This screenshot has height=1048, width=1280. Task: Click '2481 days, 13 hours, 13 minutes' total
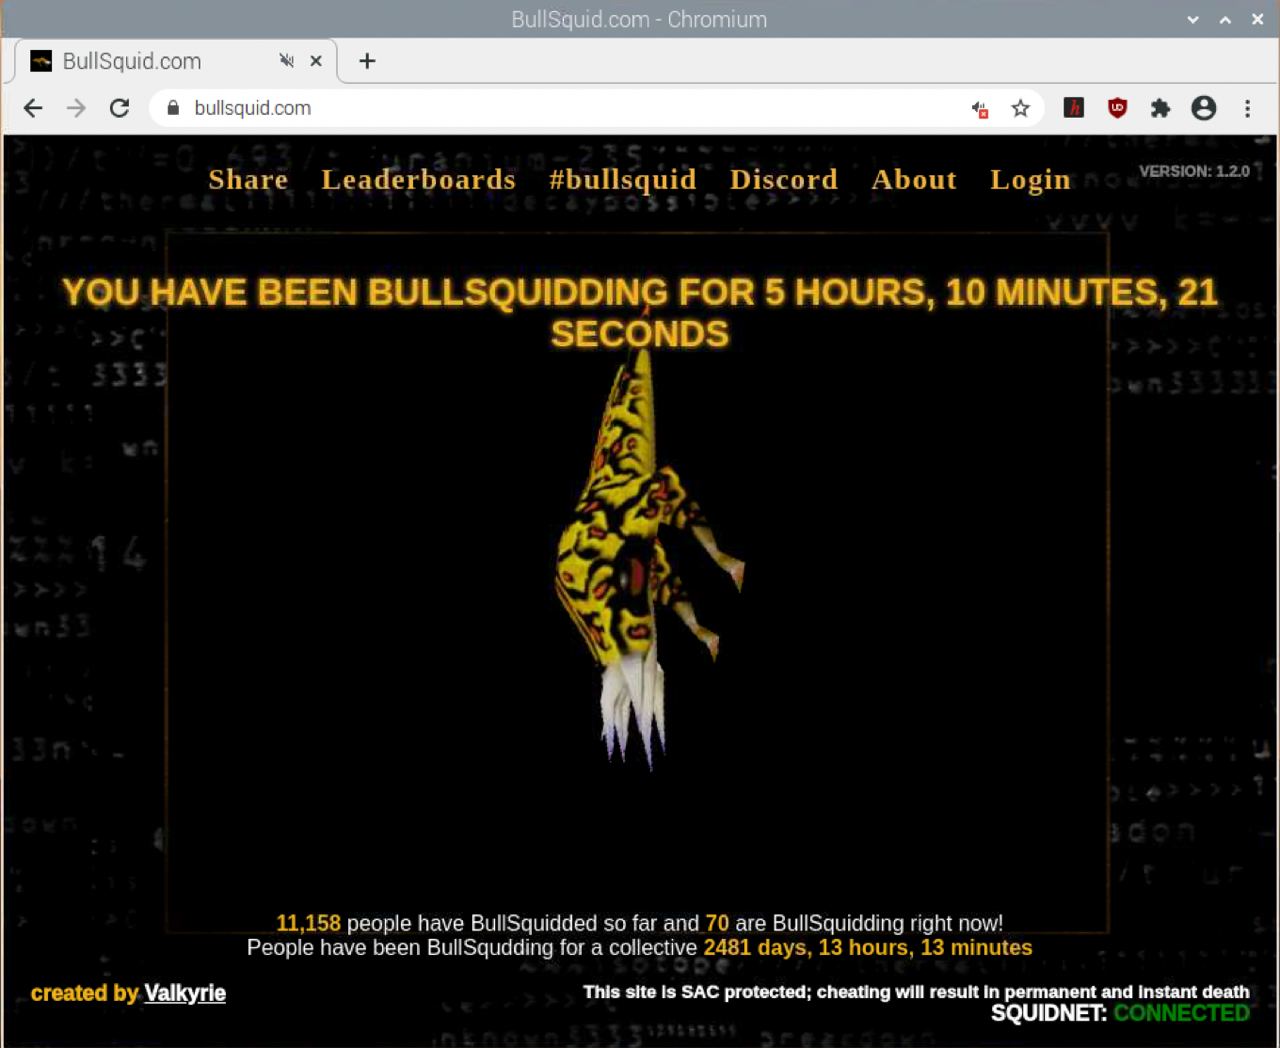pos(868,947)
